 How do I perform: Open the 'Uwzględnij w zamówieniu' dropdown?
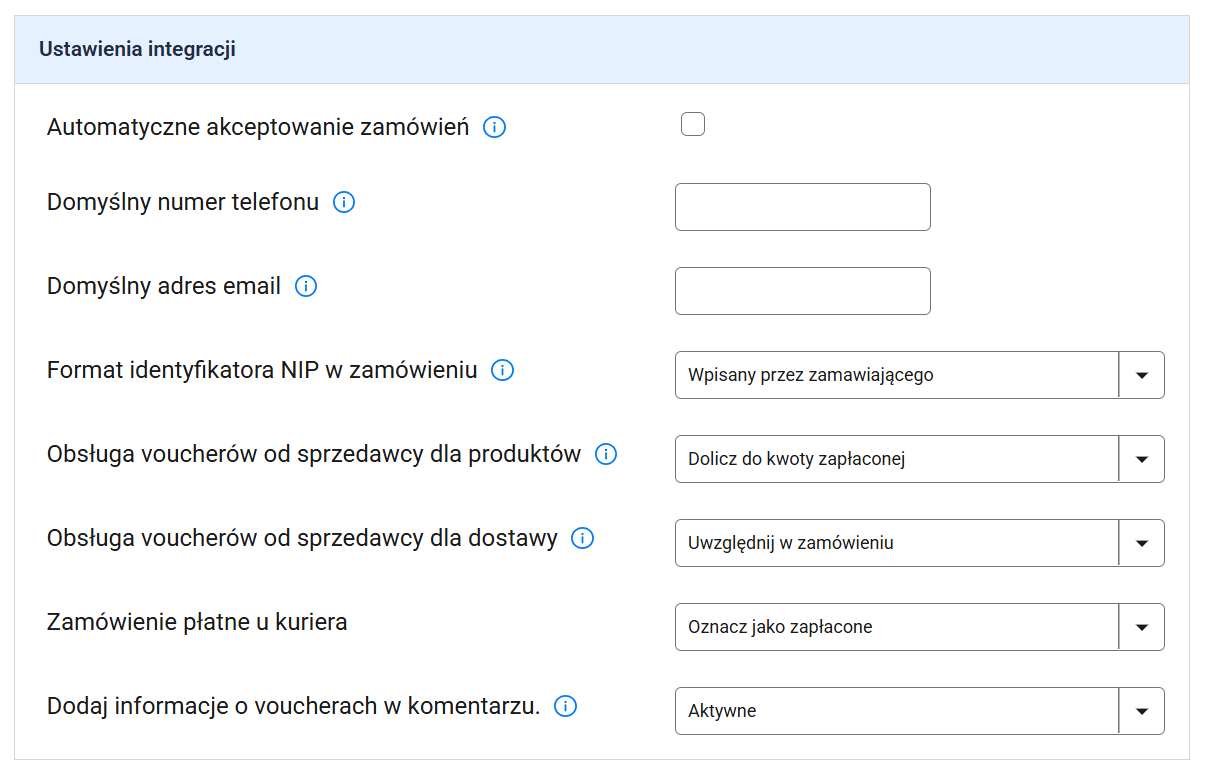(1141, 543)
